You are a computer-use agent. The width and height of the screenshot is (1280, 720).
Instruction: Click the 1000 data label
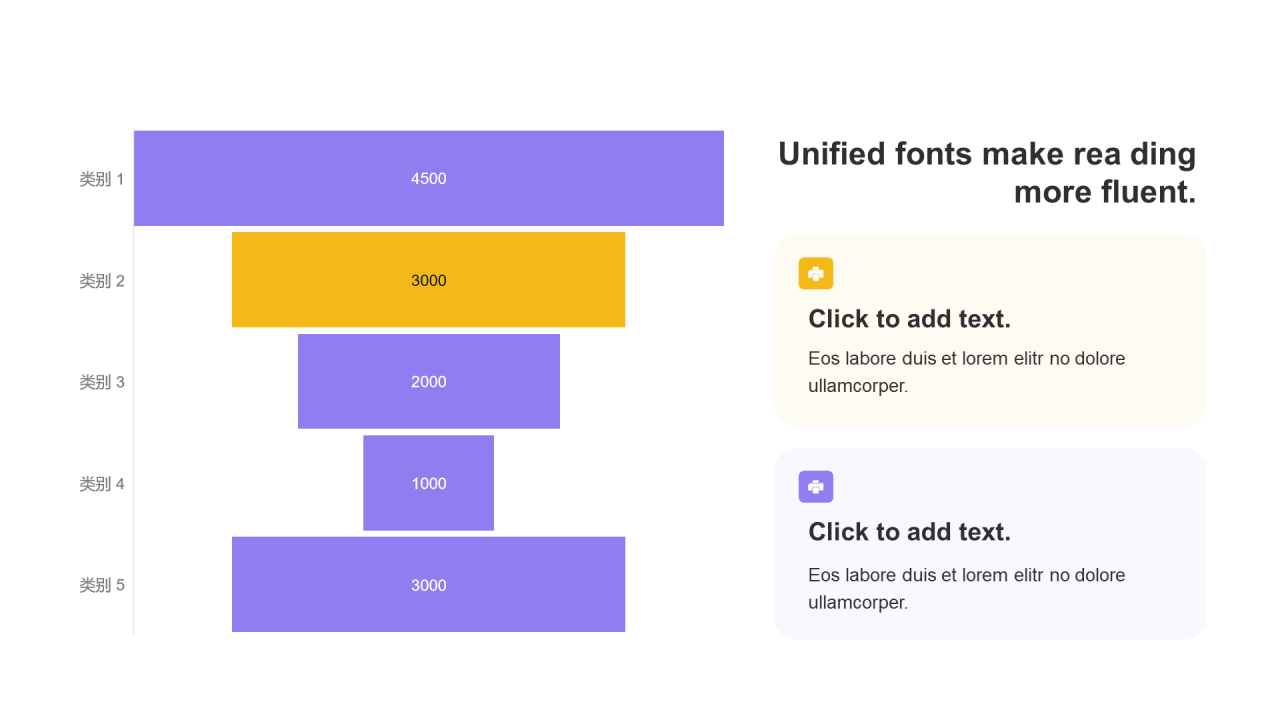(428, 483)
